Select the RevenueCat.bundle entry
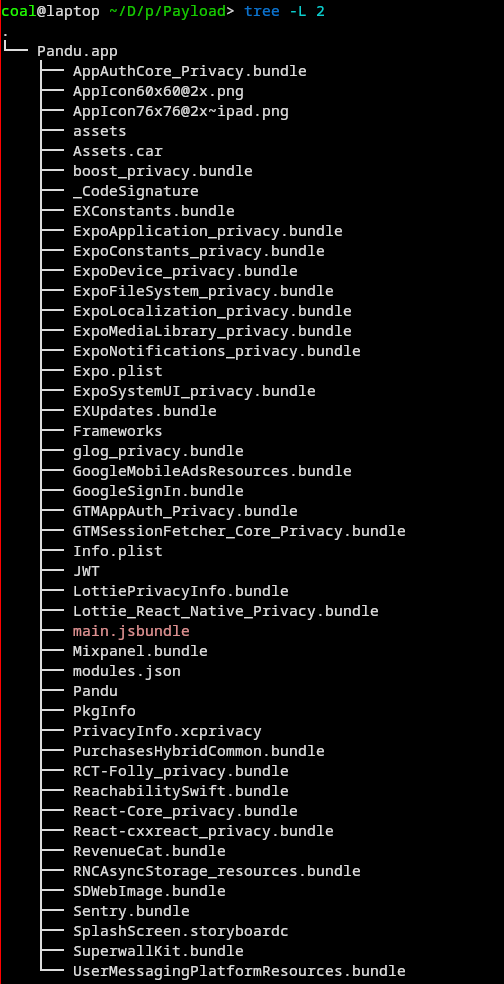Screen dimensions: 504x984 149,851
